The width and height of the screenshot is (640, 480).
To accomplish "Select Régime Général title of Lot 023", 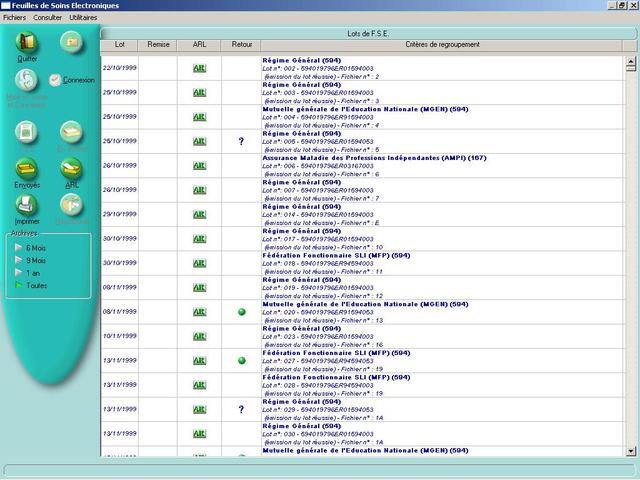I will pyautogui.click(x=302, y=329).
